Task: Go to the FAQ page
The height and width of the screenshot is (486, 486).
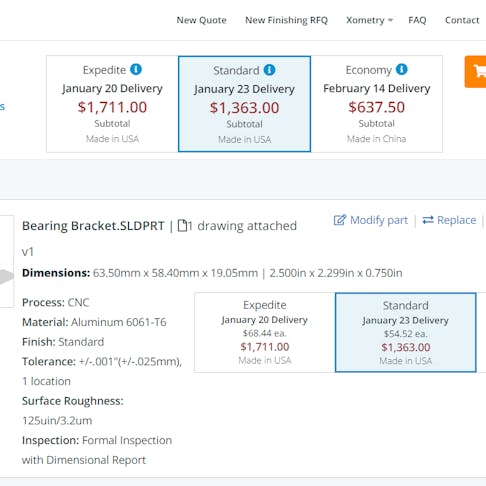Action: [417, 20]
